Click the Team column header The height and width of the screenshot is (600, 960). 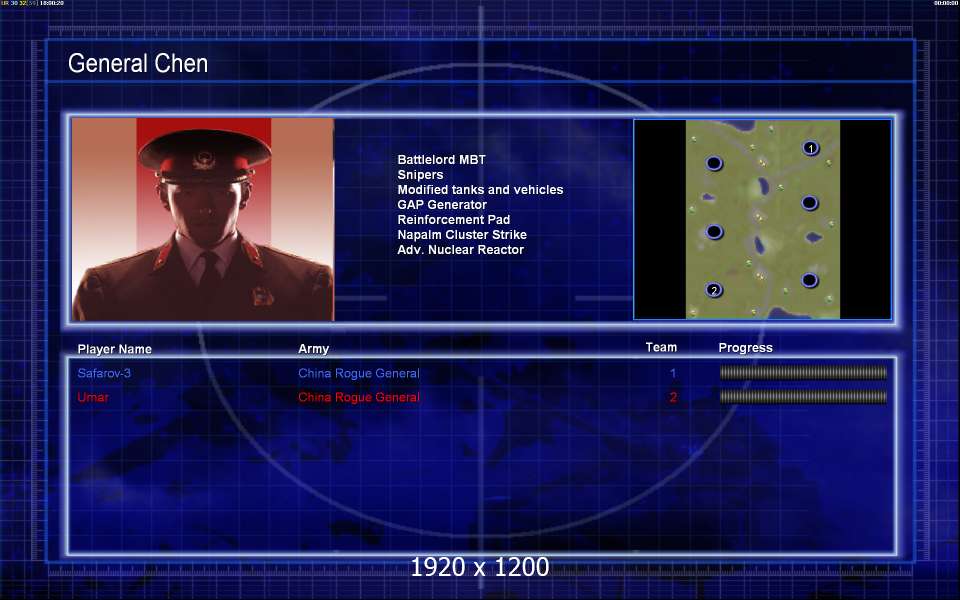661,348
